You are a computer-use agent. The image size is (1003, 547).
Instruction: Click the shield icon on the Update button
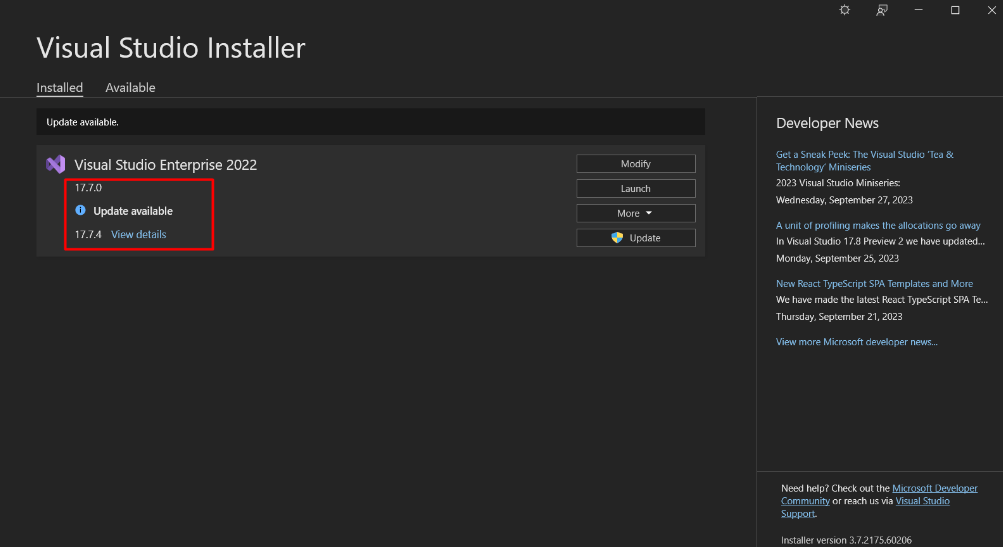[x=617, y=237]
